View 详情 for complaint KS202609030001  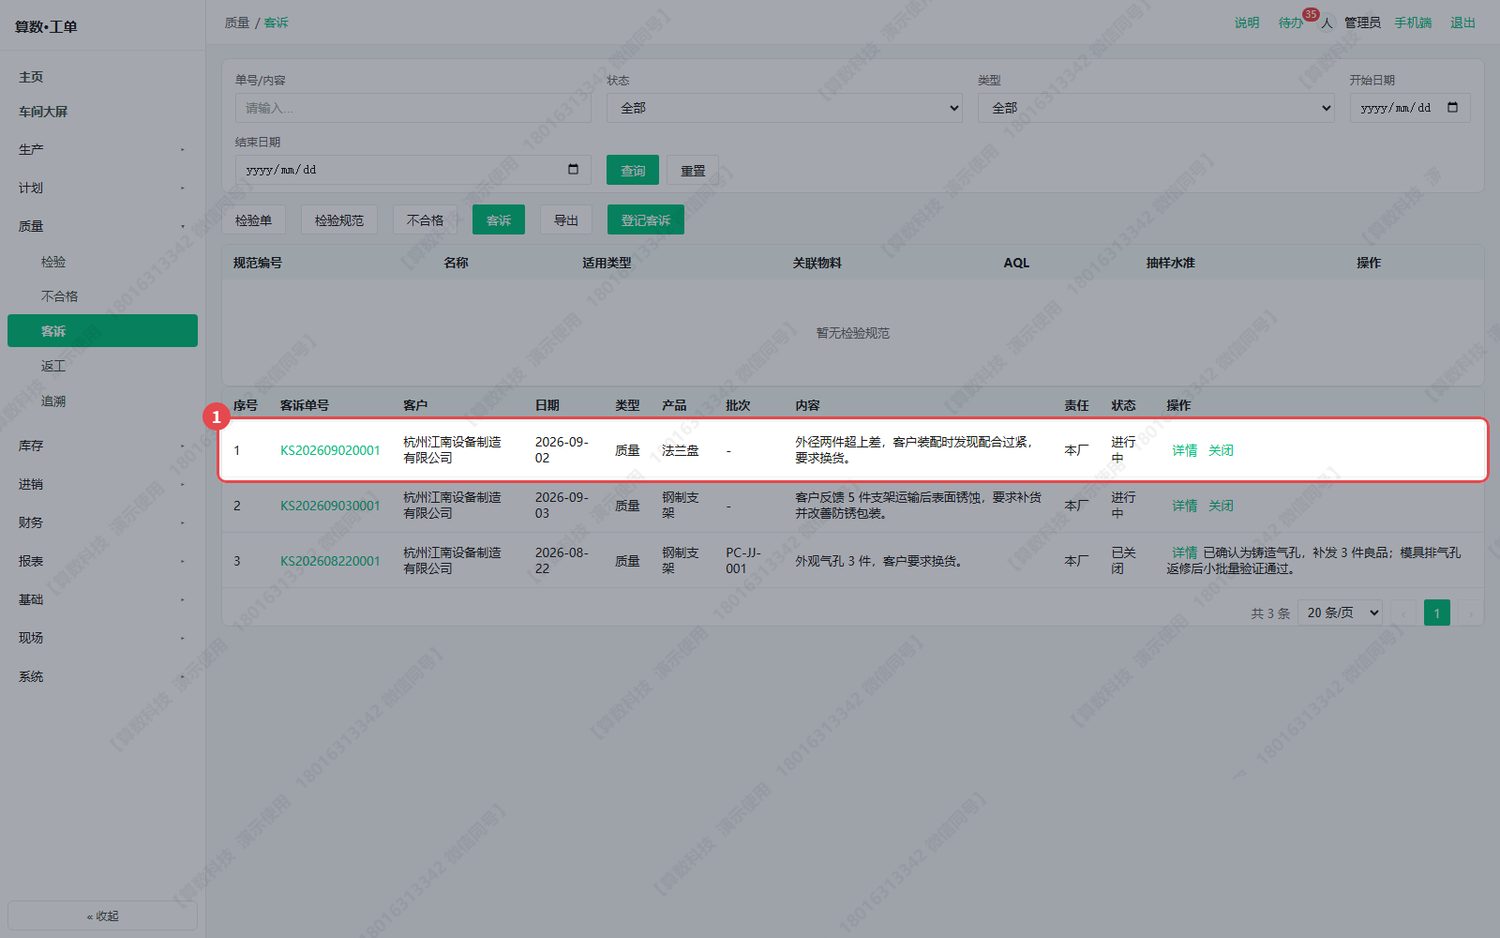pyautogui.click(x=1185, y=506)
